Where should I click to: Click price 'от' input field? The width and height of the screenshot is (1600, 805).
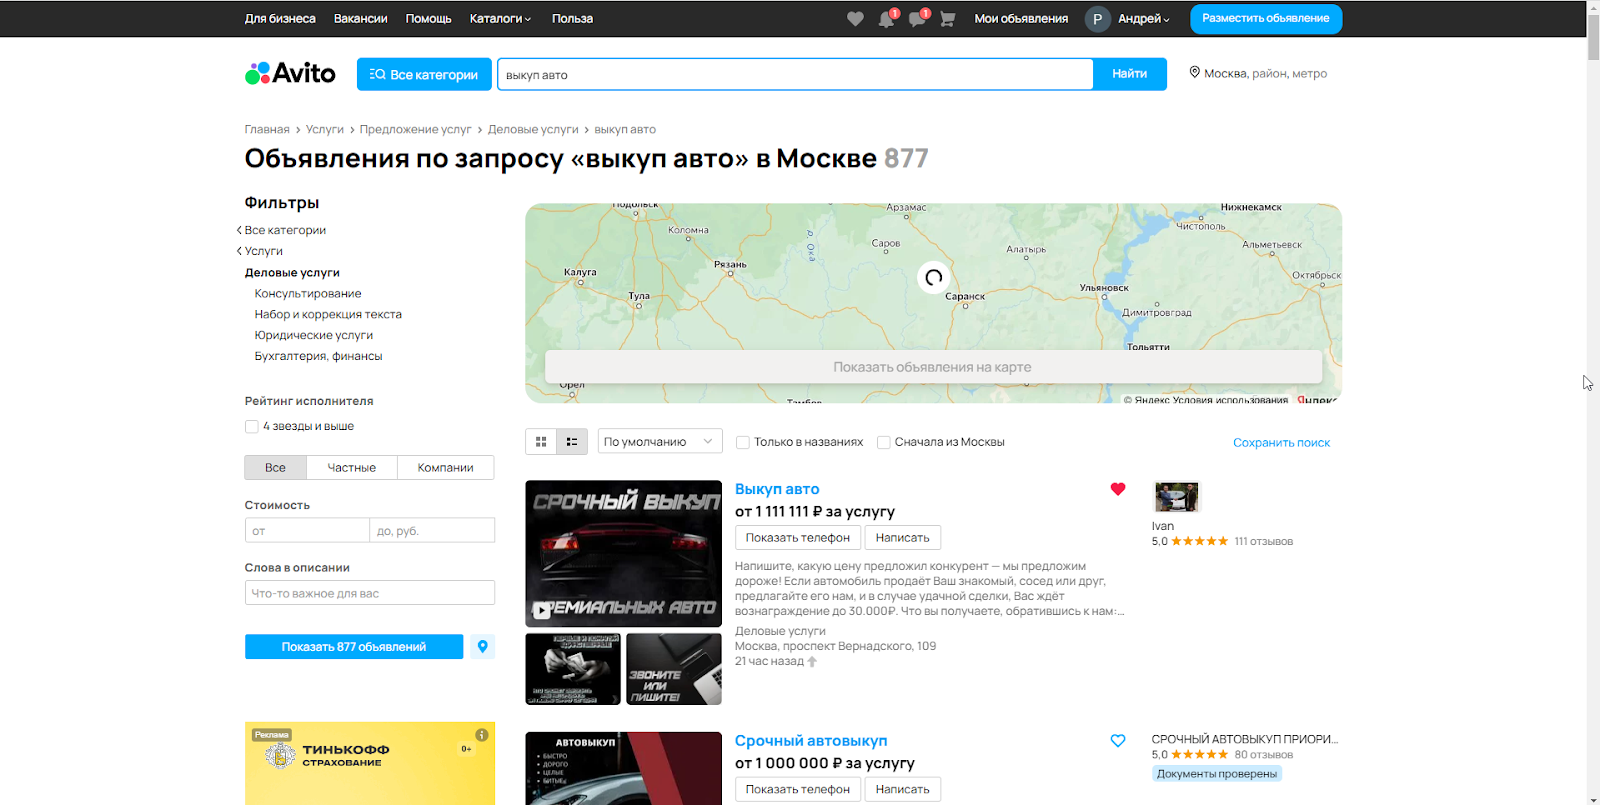(307, 530)
